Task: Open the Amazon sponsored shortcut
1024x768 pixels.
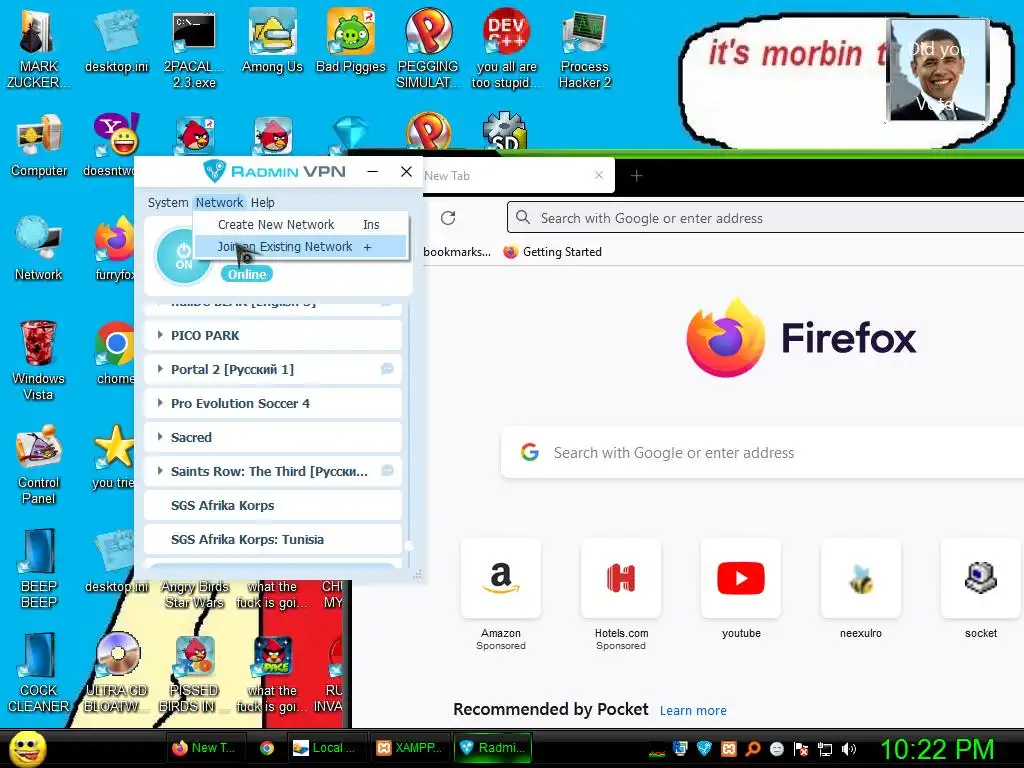Action: point(501,578)
